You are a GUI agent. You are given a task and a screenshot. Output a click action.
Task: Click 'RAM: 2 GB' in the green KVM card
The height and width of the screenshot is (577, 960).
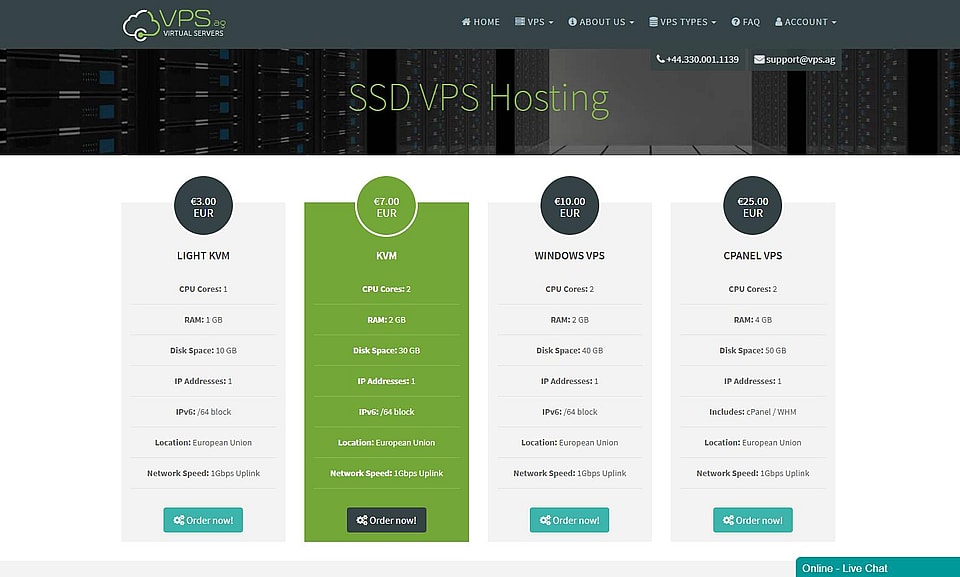pyautogui.click(x=386, y=320)
